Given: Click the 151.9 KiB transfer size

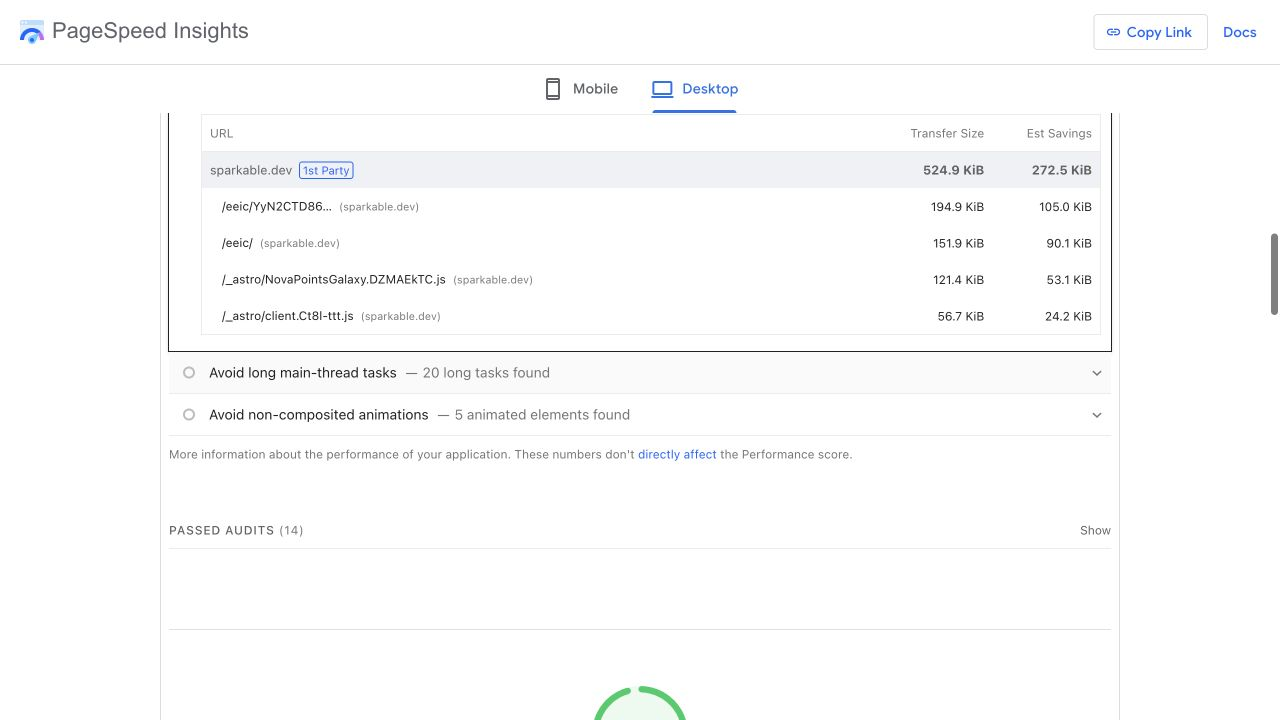Looking at the screenshot, I should coord(958,243).
